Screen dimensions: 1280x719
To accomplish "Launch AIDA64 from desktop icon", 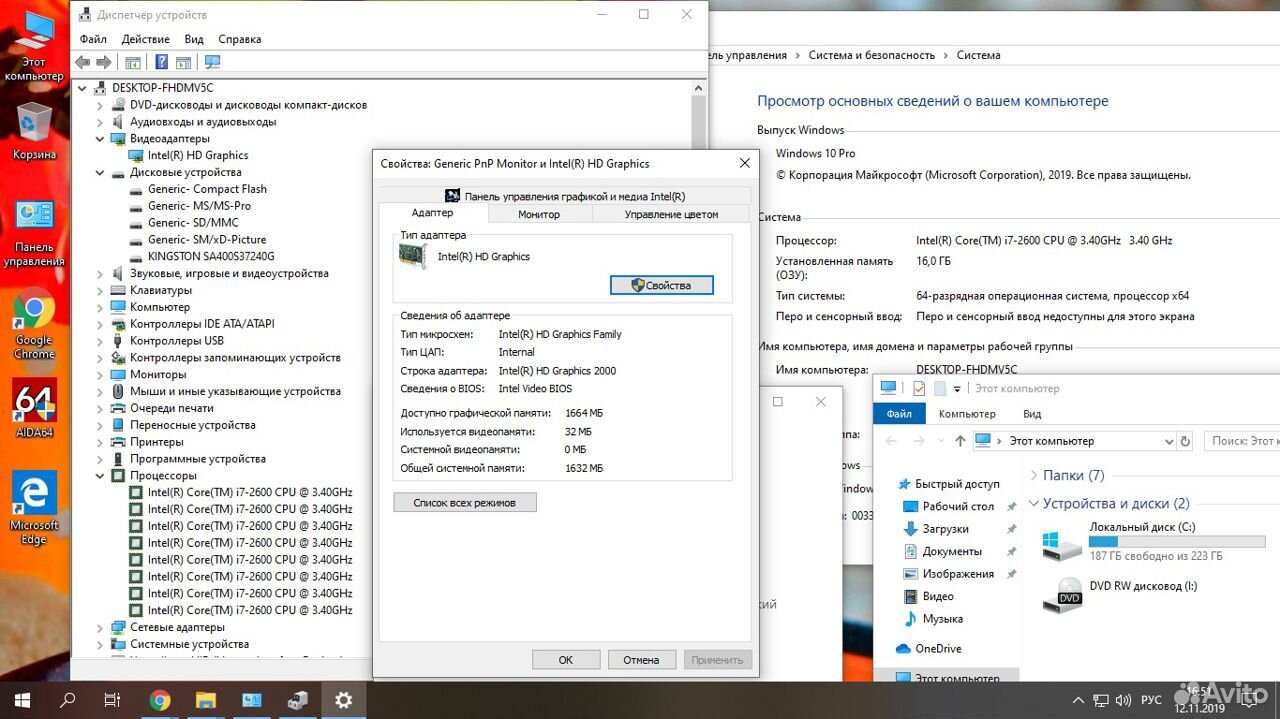I will (x=34, y=407).
